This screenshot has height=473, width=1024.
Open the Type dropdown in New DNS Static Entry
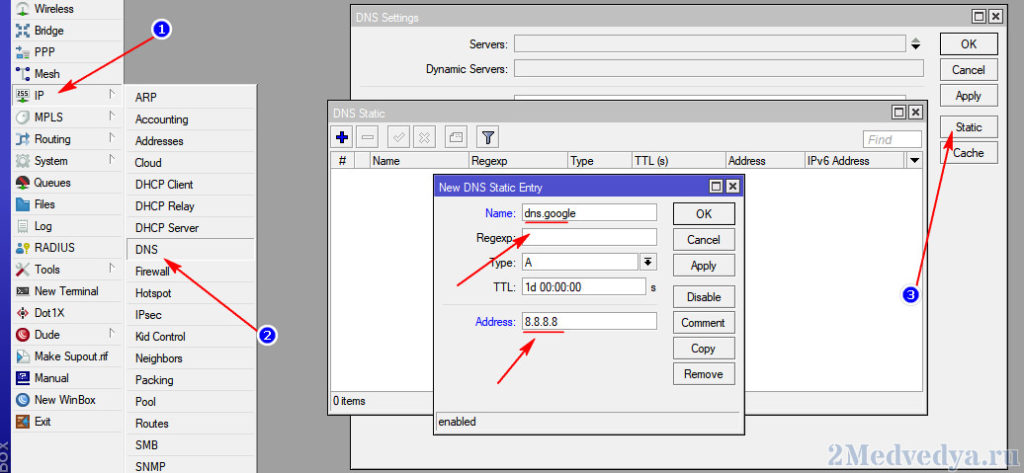click(x=648, y=262)
